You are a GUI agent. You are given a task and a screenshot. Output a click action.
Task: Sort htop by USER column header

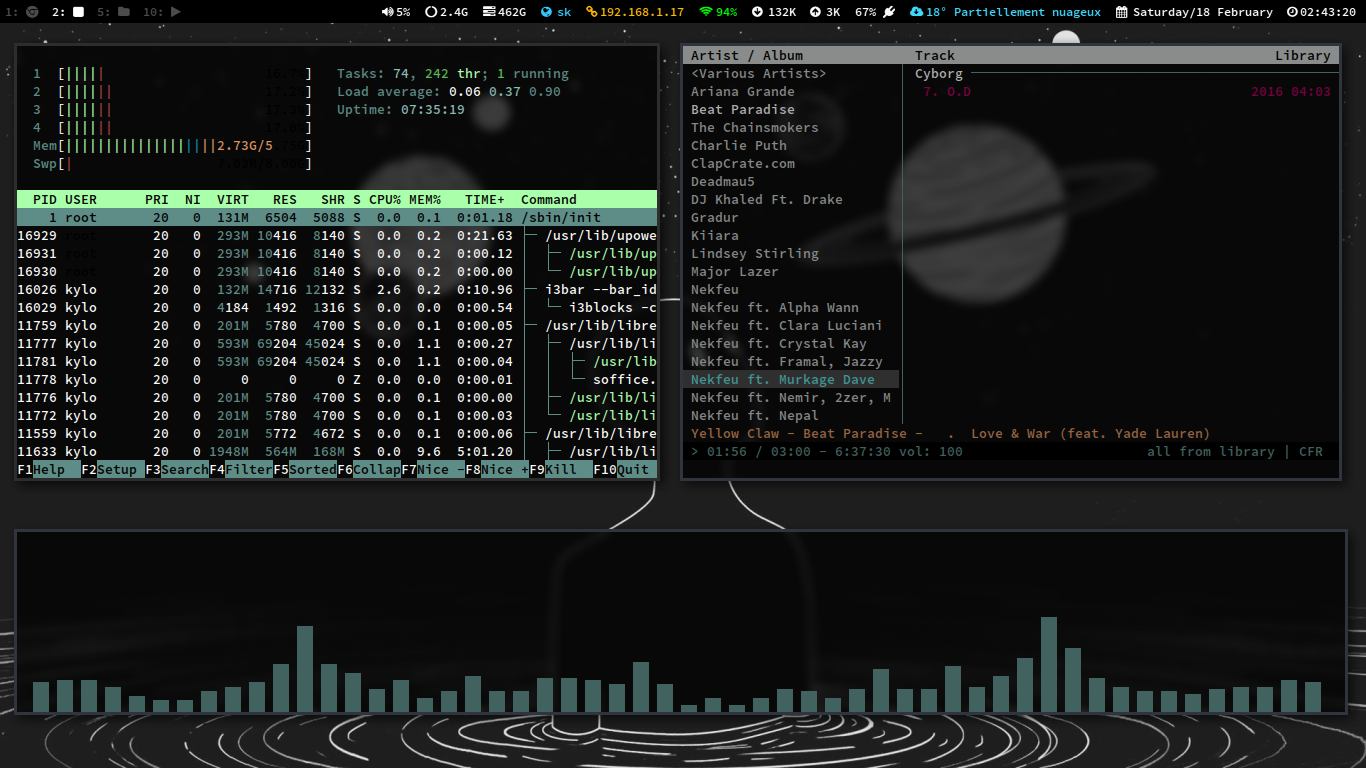point(81,199)
